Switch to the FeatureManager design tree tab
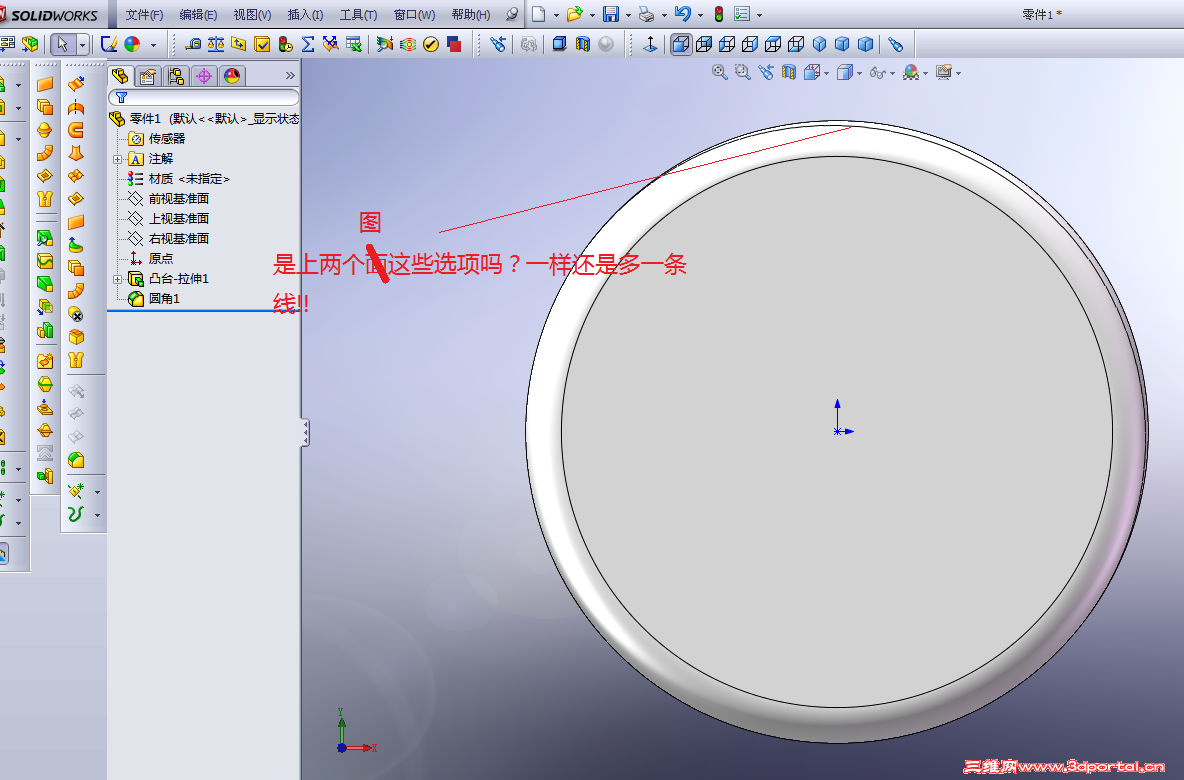Screen dimensions: 1184x780 (x=120, y=76)
